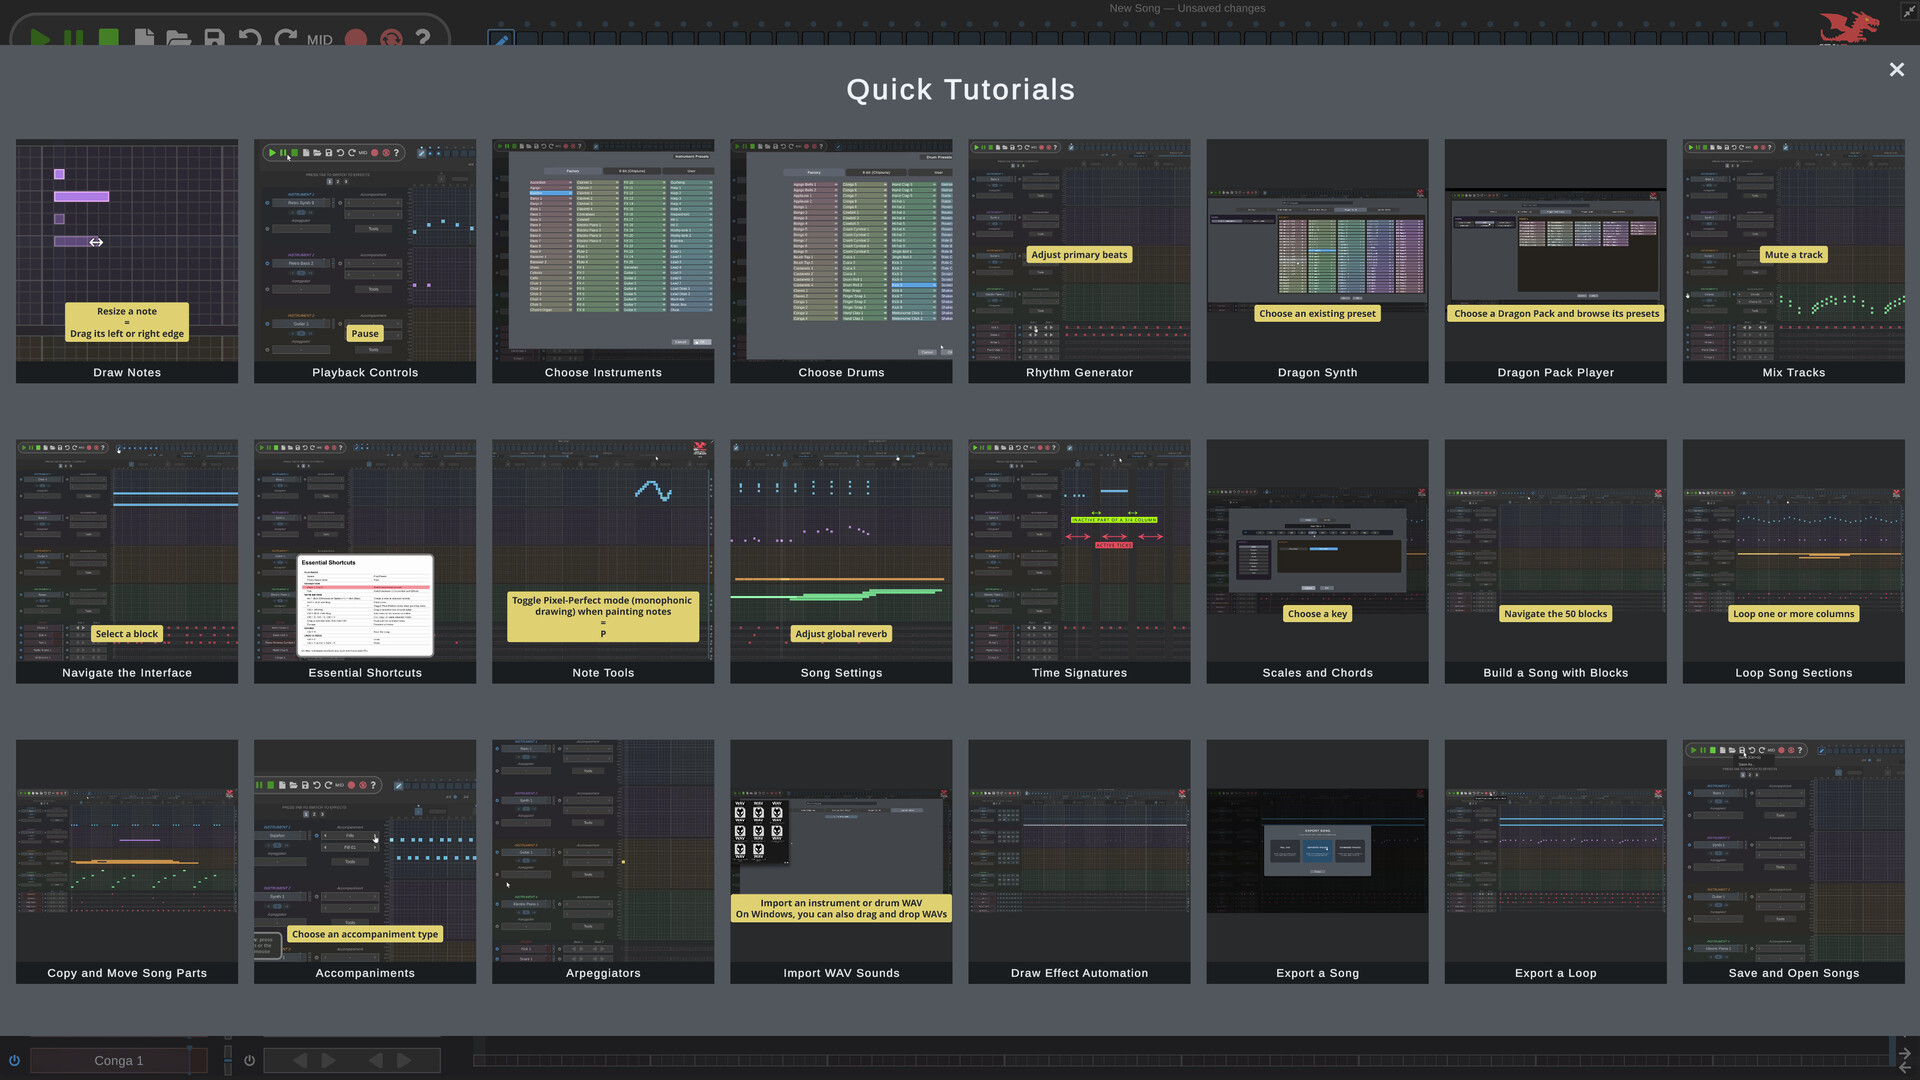1920x1080 pixels.
Task: Open the Choose Drums tutorial
Action: pos(841,261)
